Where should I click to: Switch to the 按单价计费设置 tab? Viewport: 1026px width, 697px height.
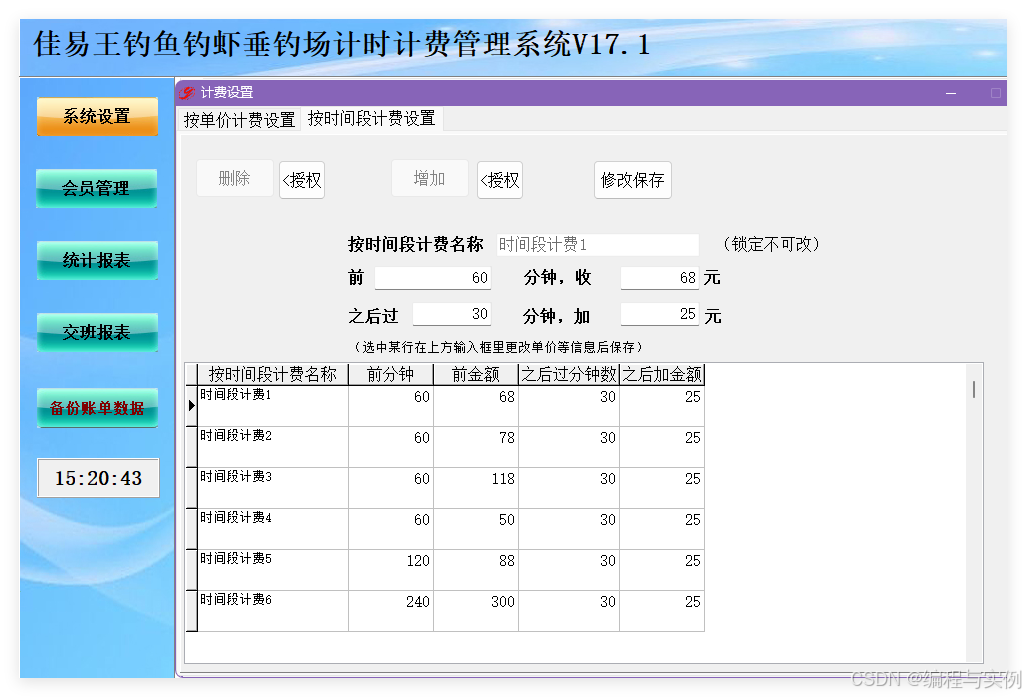click(x=239, y=120)
